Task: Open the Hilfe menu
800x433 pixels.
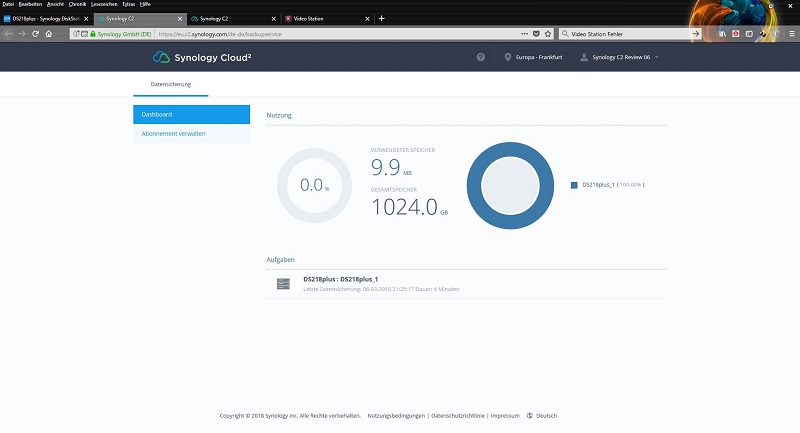Action: [145, 4]
